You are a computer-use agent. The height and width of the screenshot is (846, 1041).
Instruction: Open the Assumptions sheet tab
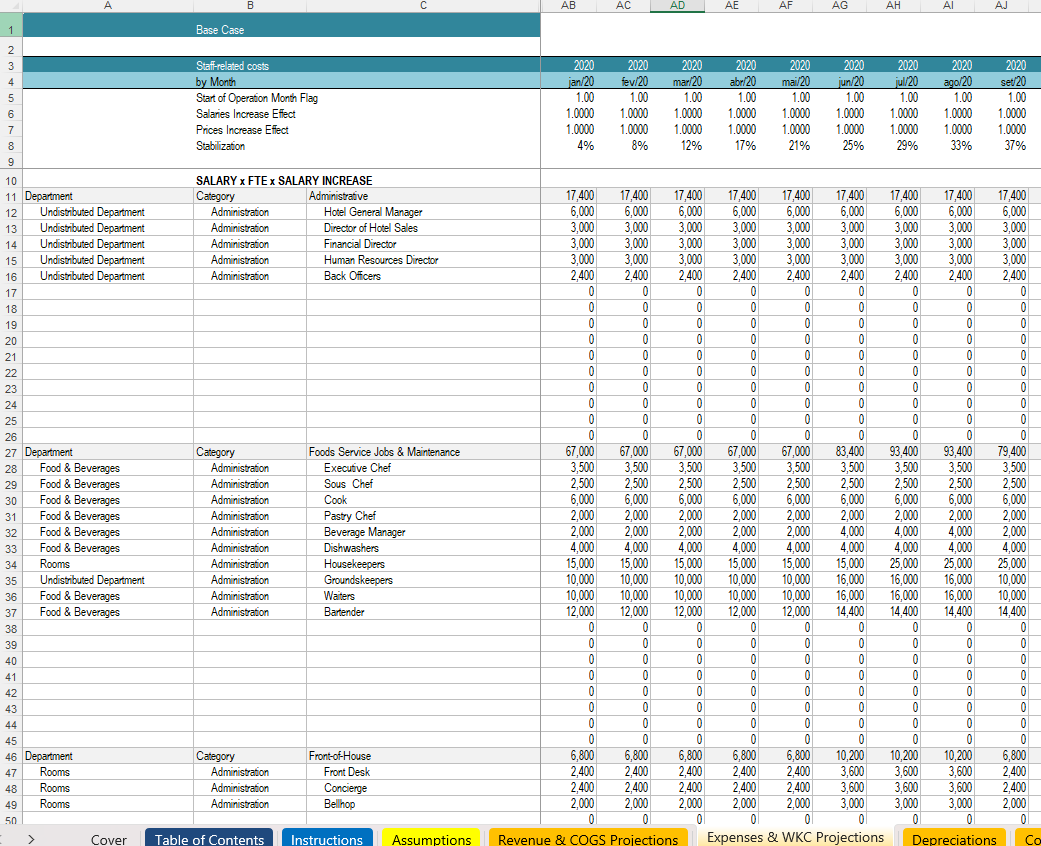[431, 839]
